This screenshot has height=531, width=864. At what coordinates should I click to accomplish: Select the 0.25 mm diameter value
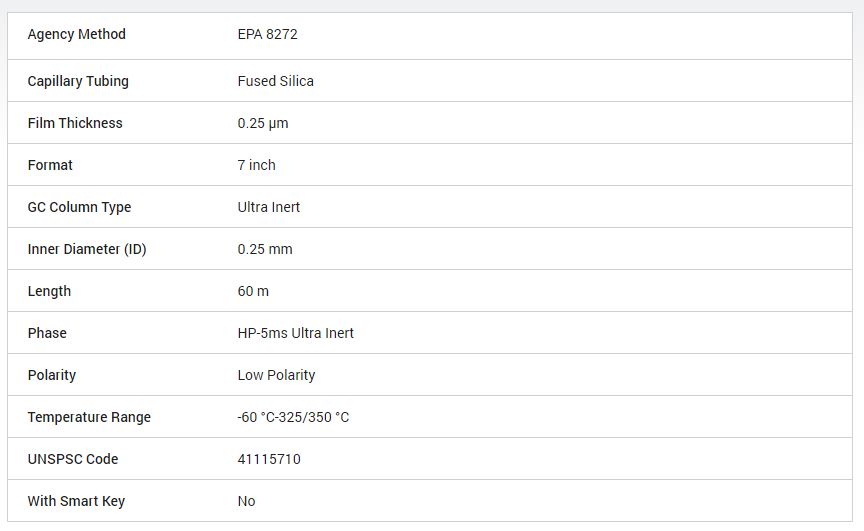[x=265, y=249]
